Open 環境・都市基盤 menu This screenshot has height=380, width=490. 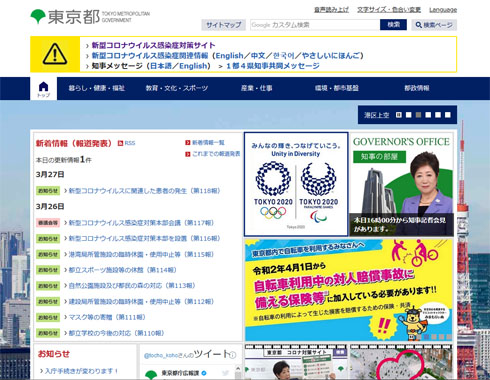(x=337, y=88)
